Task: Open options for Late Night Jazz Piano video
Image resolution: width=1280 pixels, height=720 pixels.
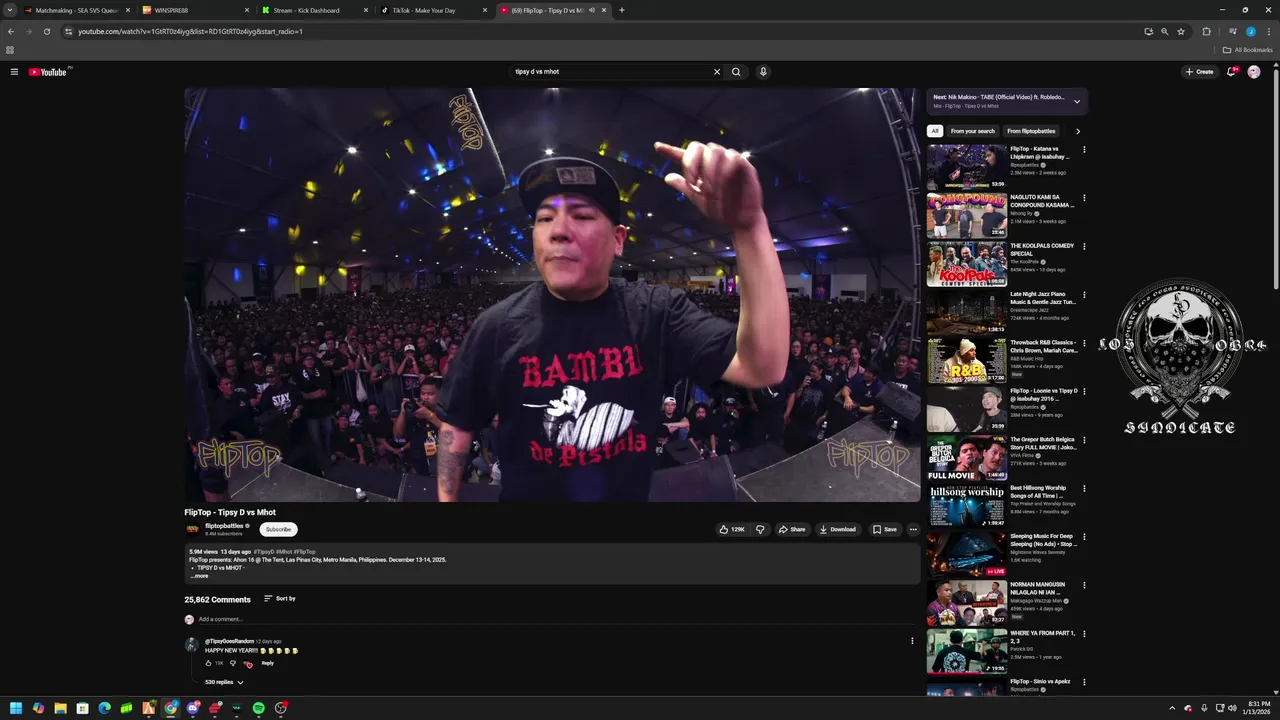Action: (1084, 295)
